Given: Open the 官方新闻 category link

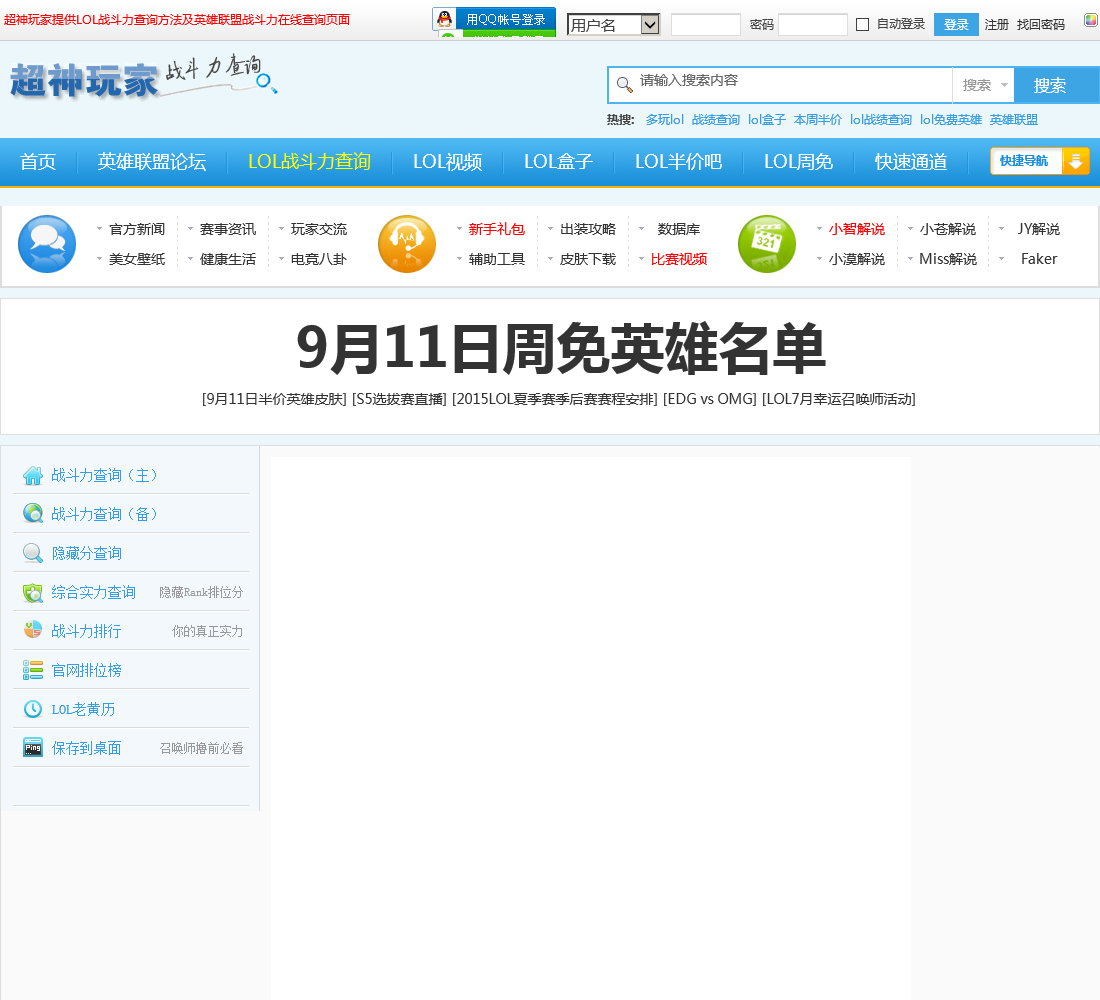Looking at the screenshot, I should point(137,229).
